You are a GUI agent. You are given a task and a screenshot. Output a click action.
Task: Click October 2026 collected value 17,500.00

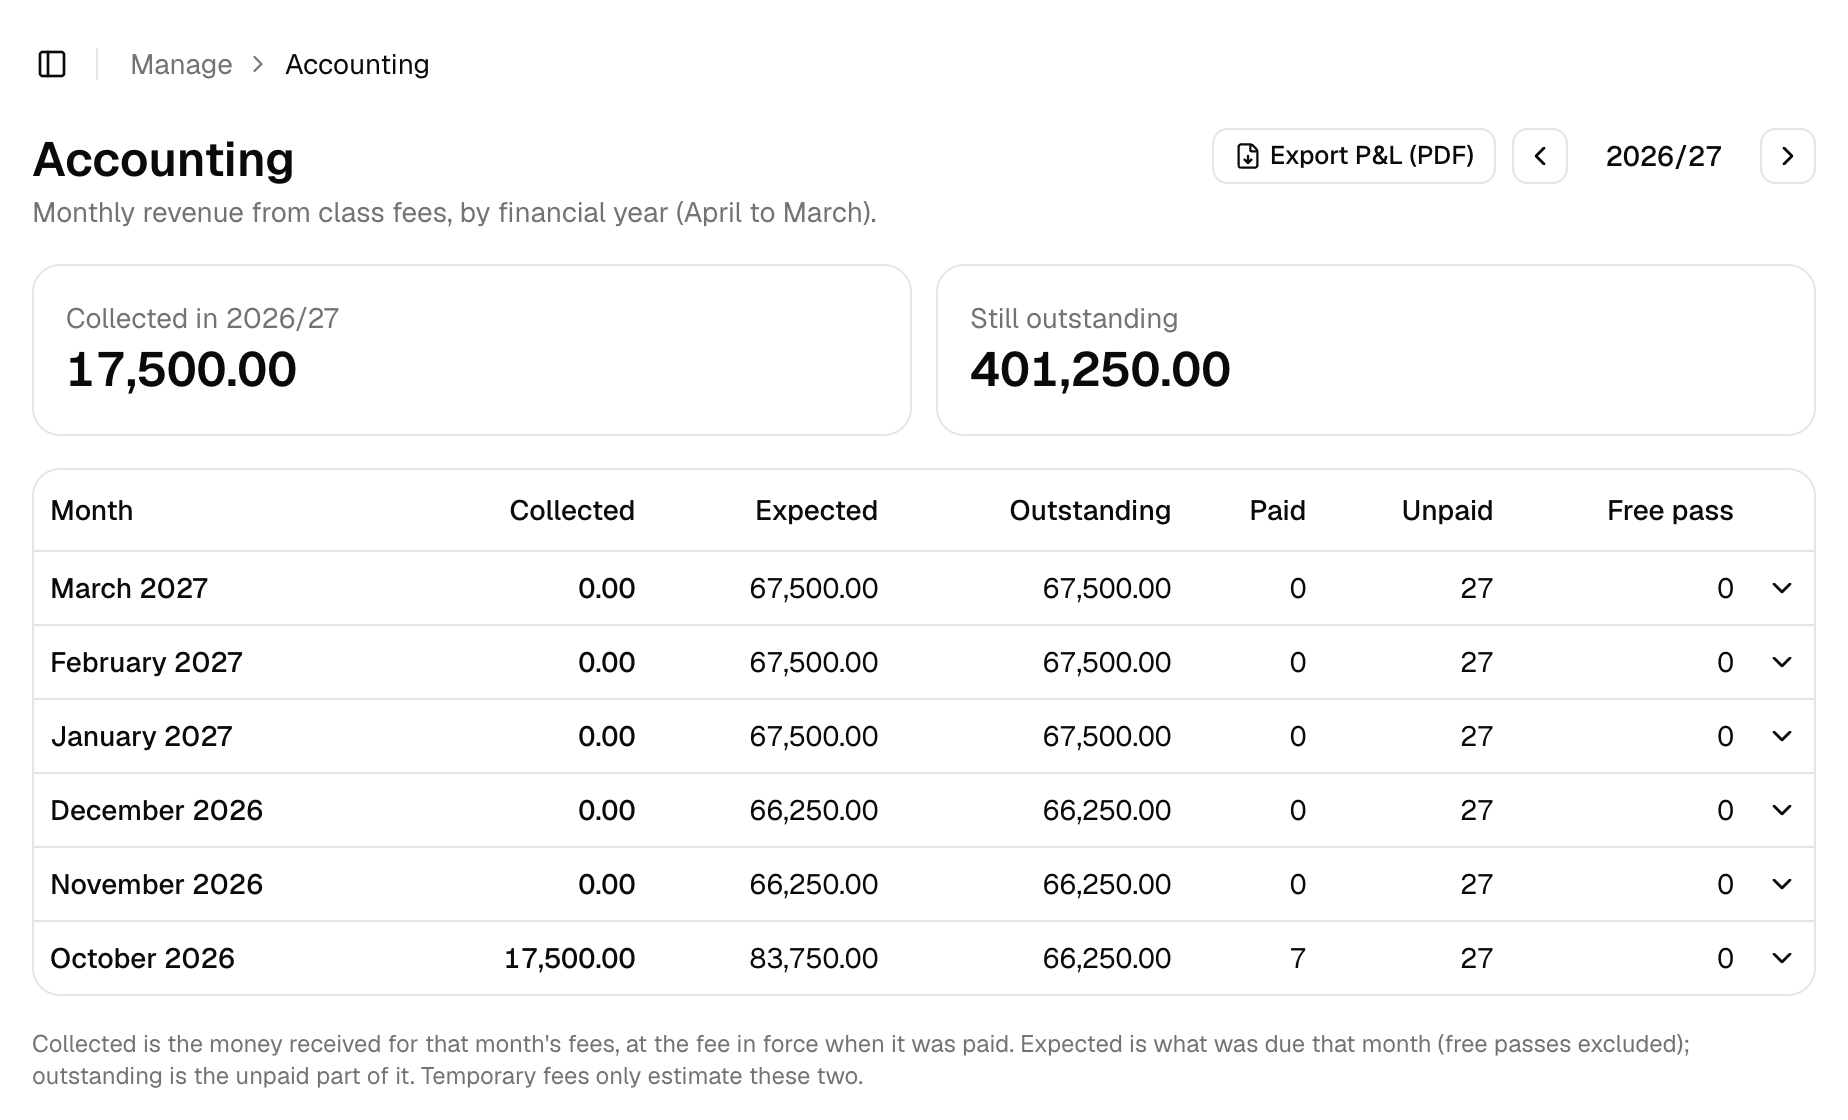click(570, 958)
